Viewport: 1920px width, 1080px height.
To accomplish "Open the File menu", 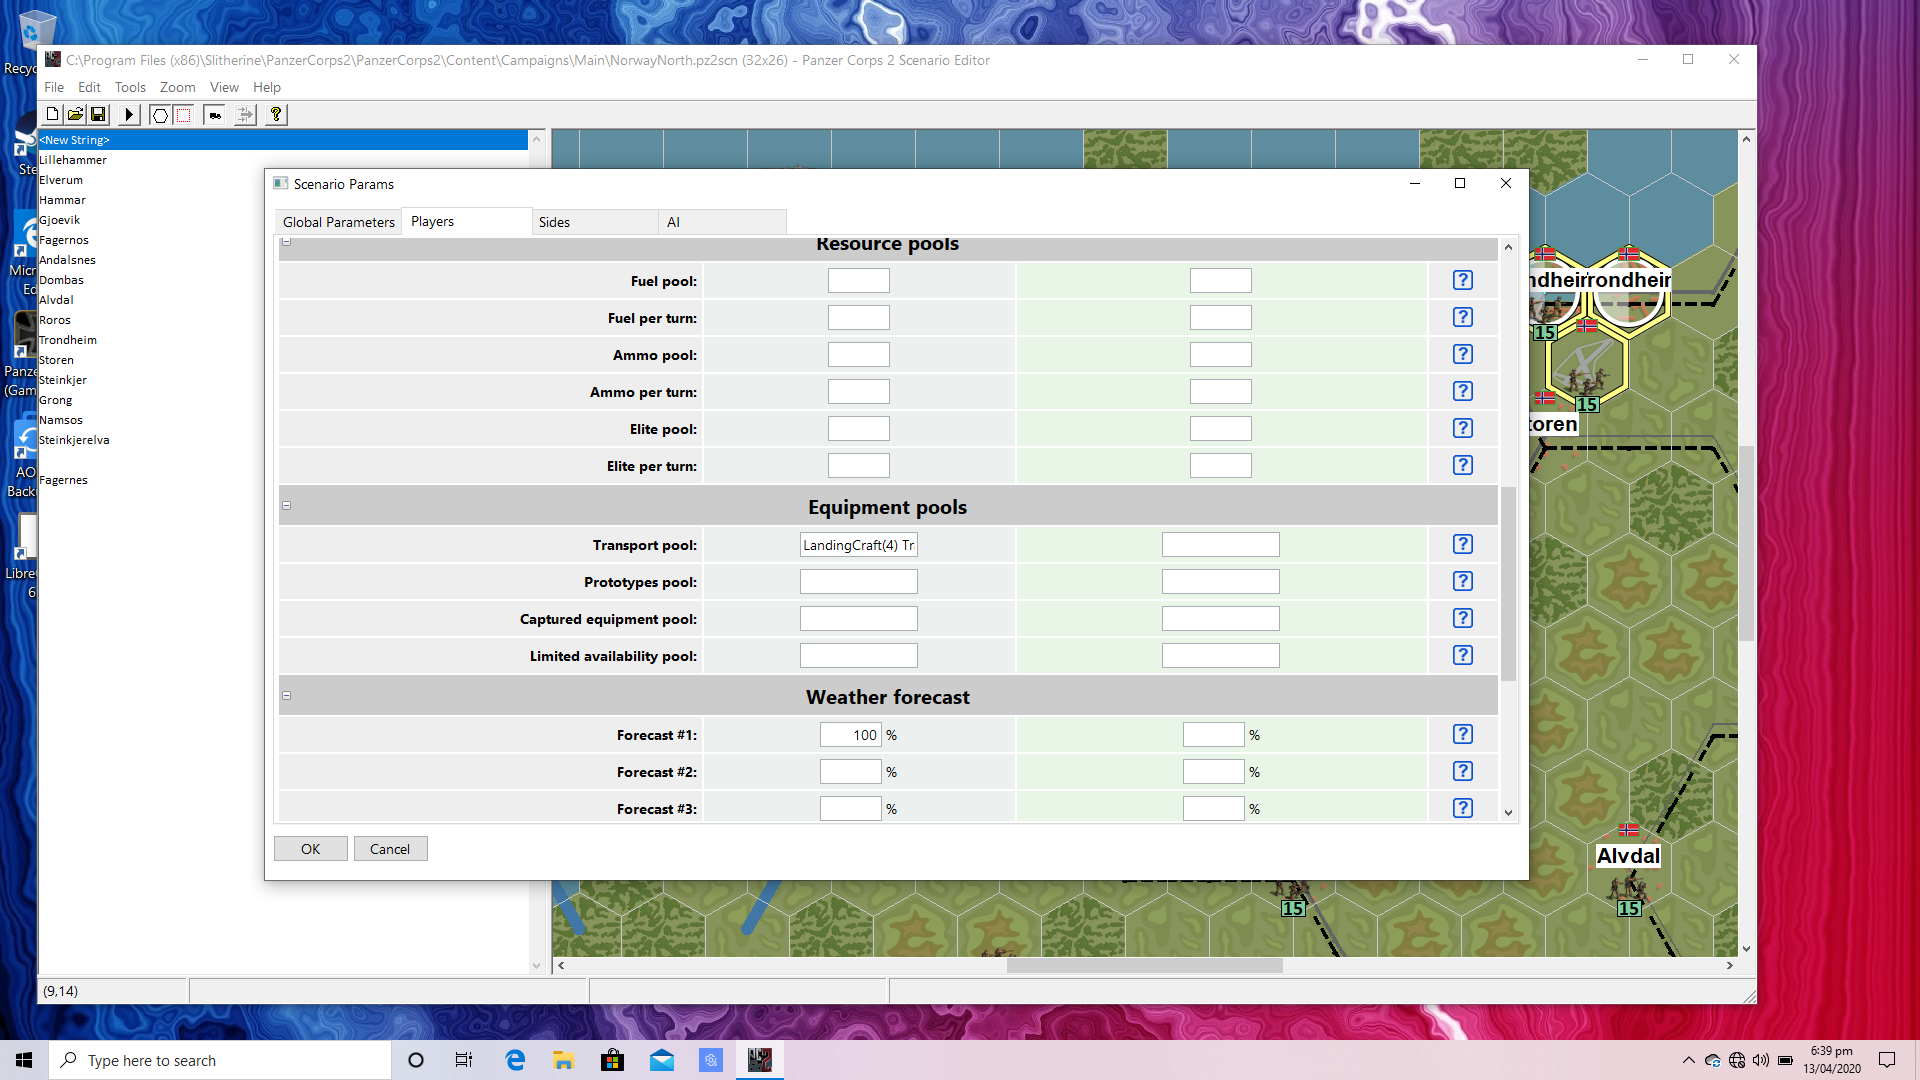I will tap(54, 88).
